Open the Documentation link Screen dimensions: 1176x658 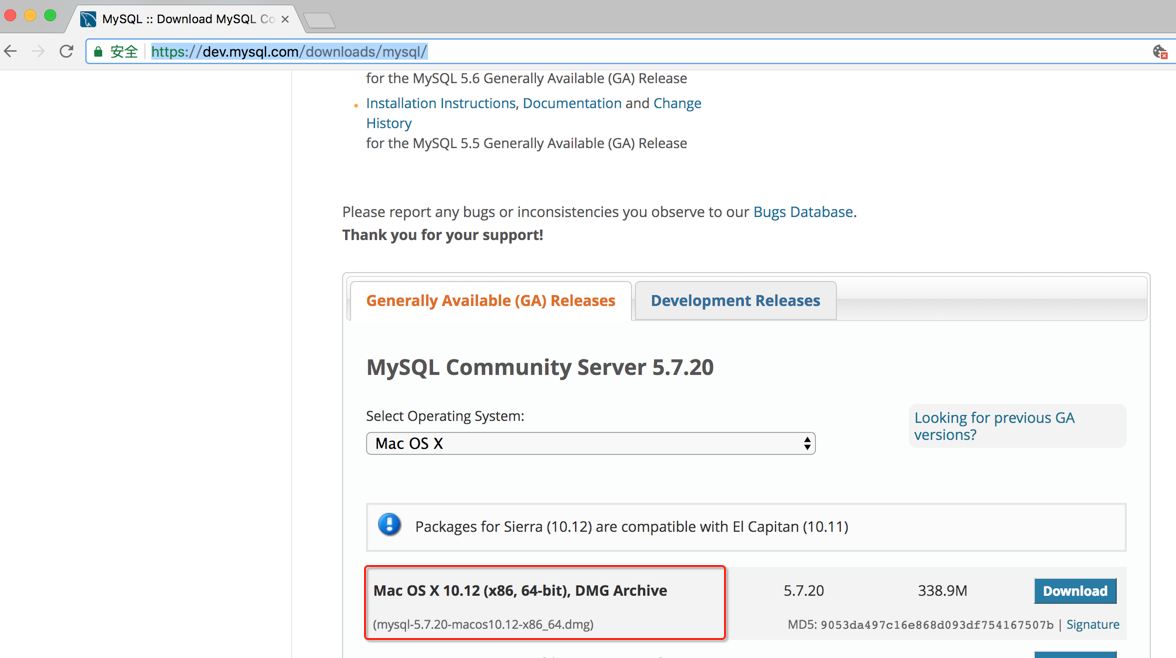572,103
